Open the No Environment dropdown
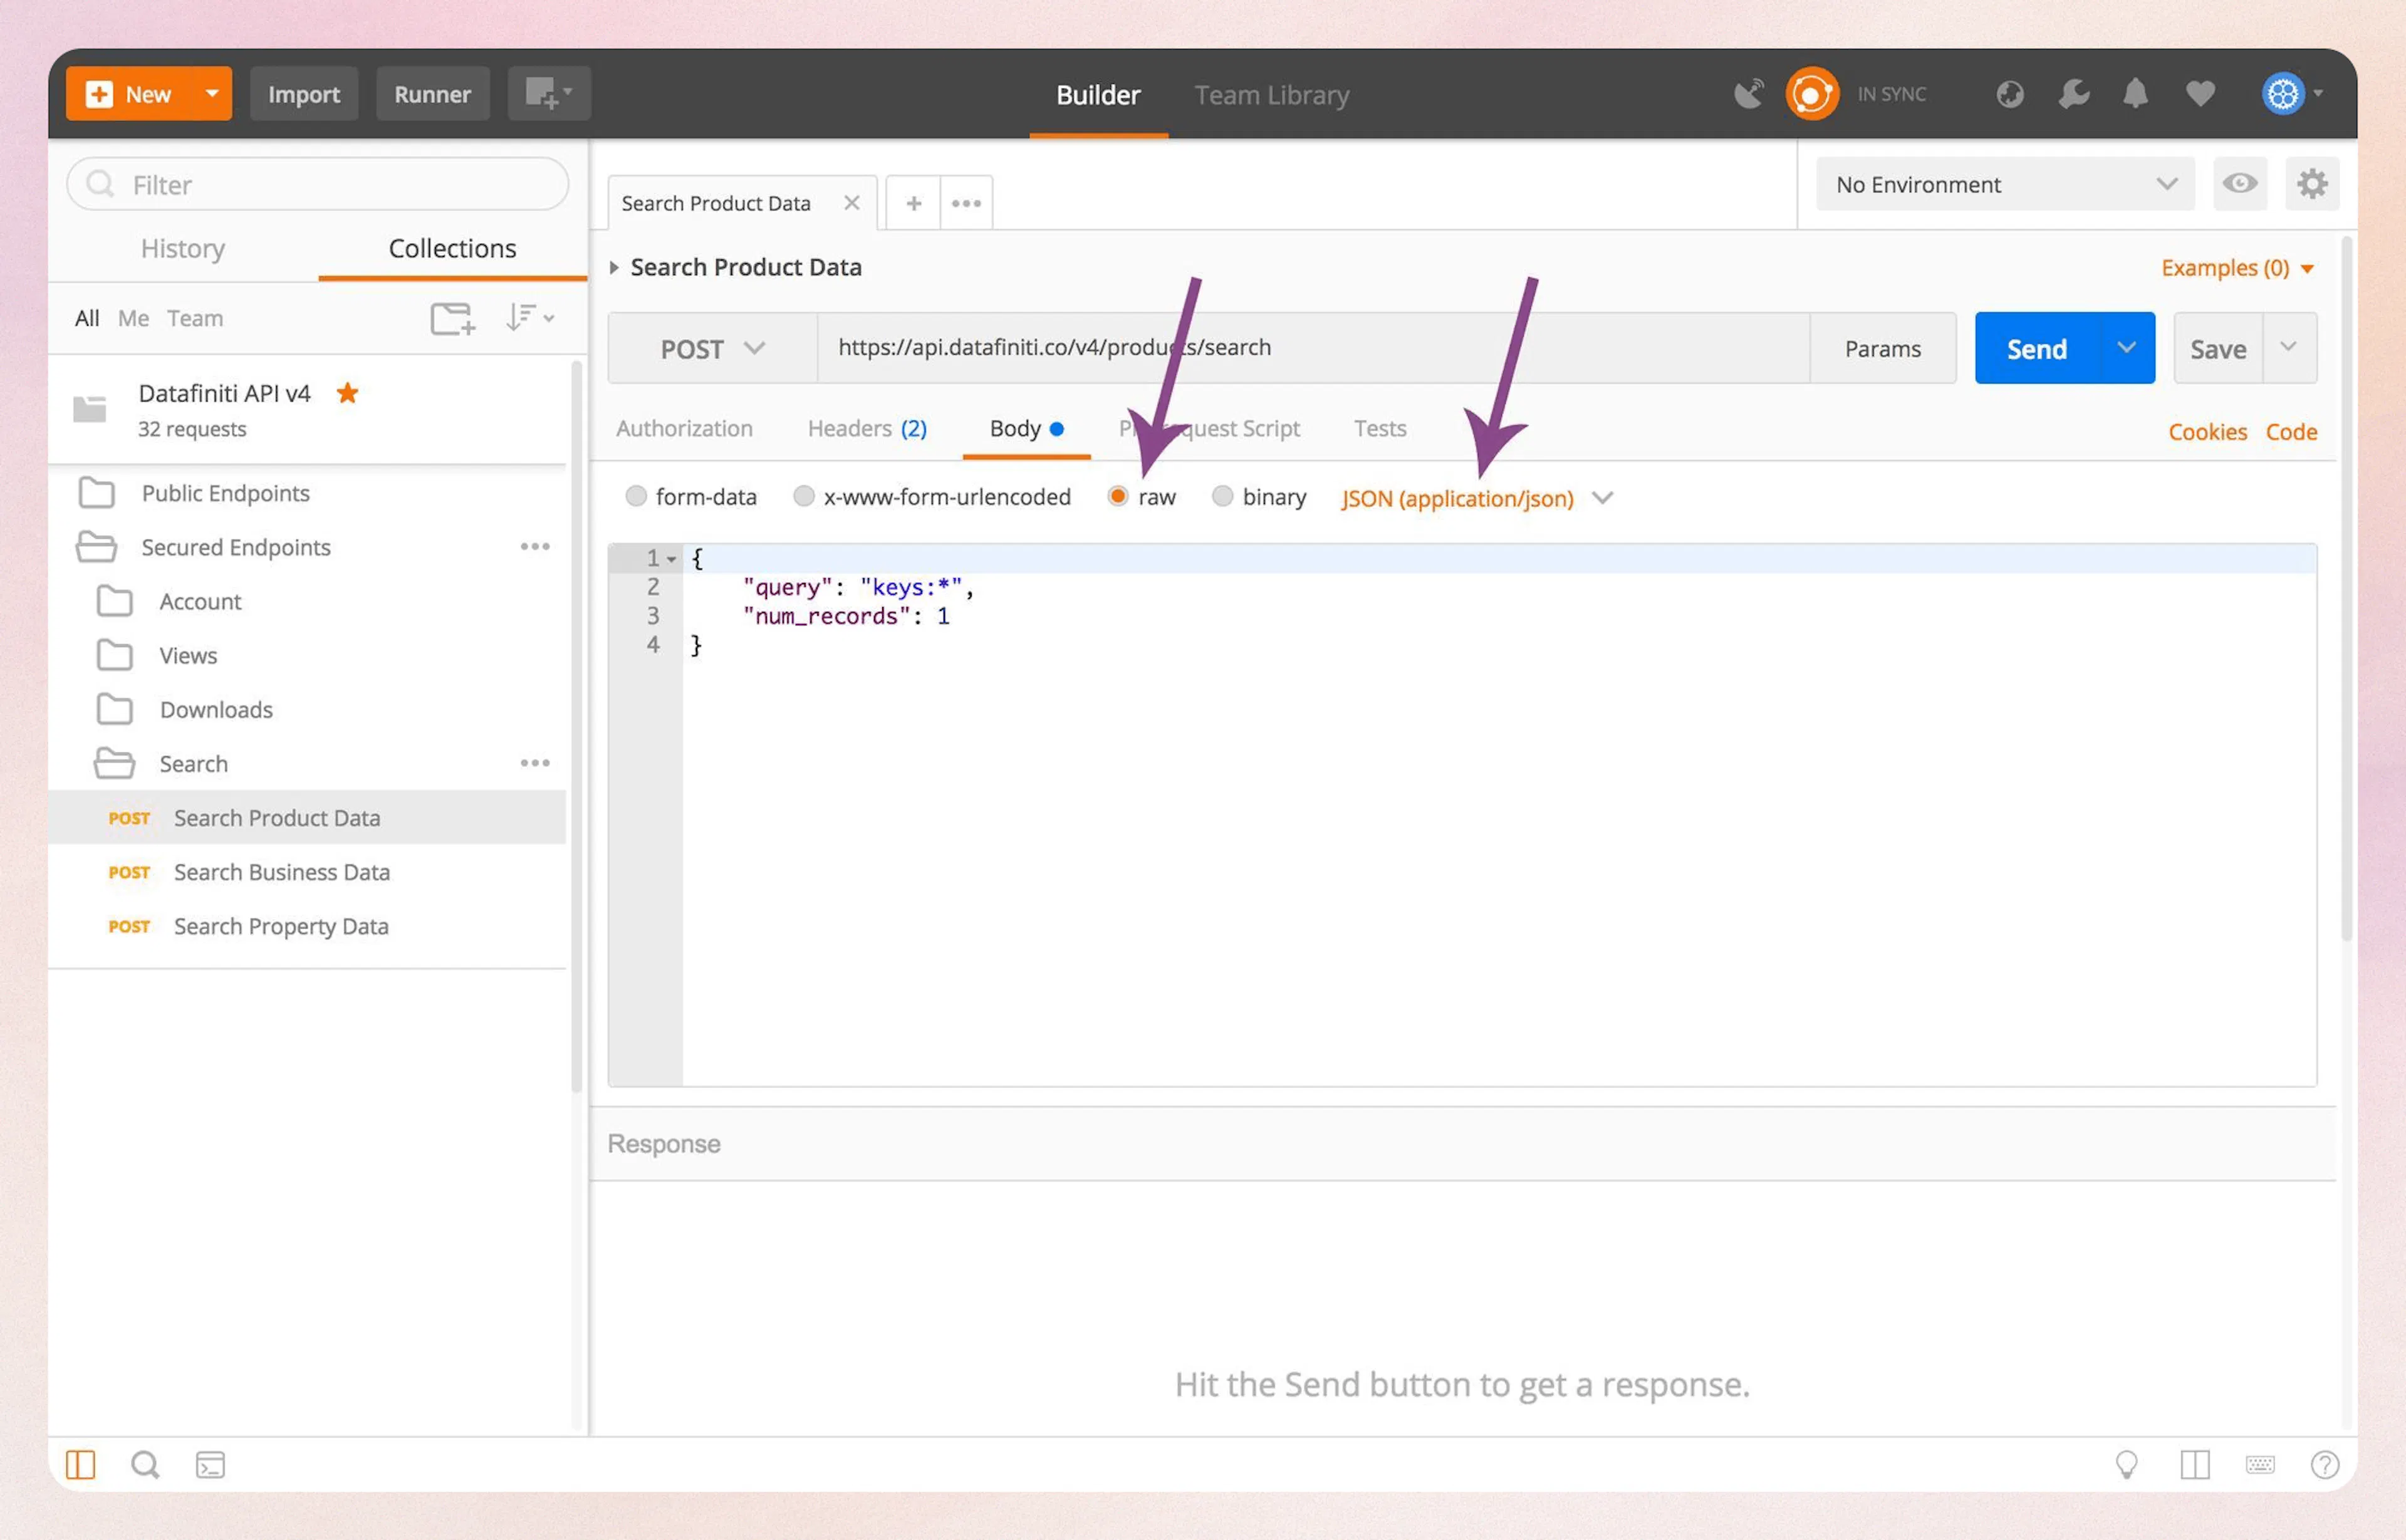 click(2003, 184)
